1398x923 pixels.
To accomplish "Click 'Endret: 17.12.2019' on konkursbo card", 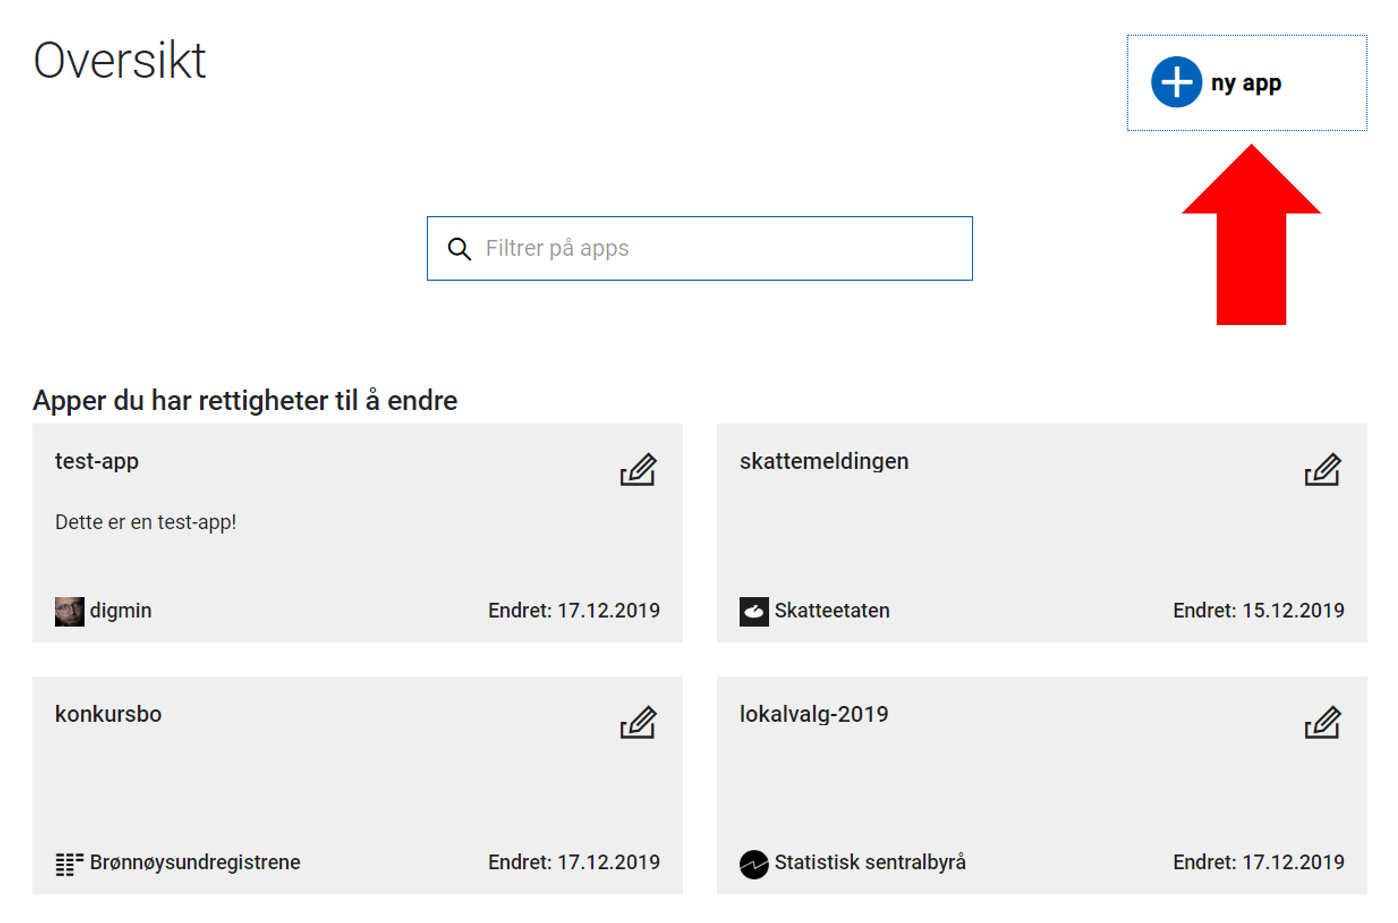I will point(574,862).
